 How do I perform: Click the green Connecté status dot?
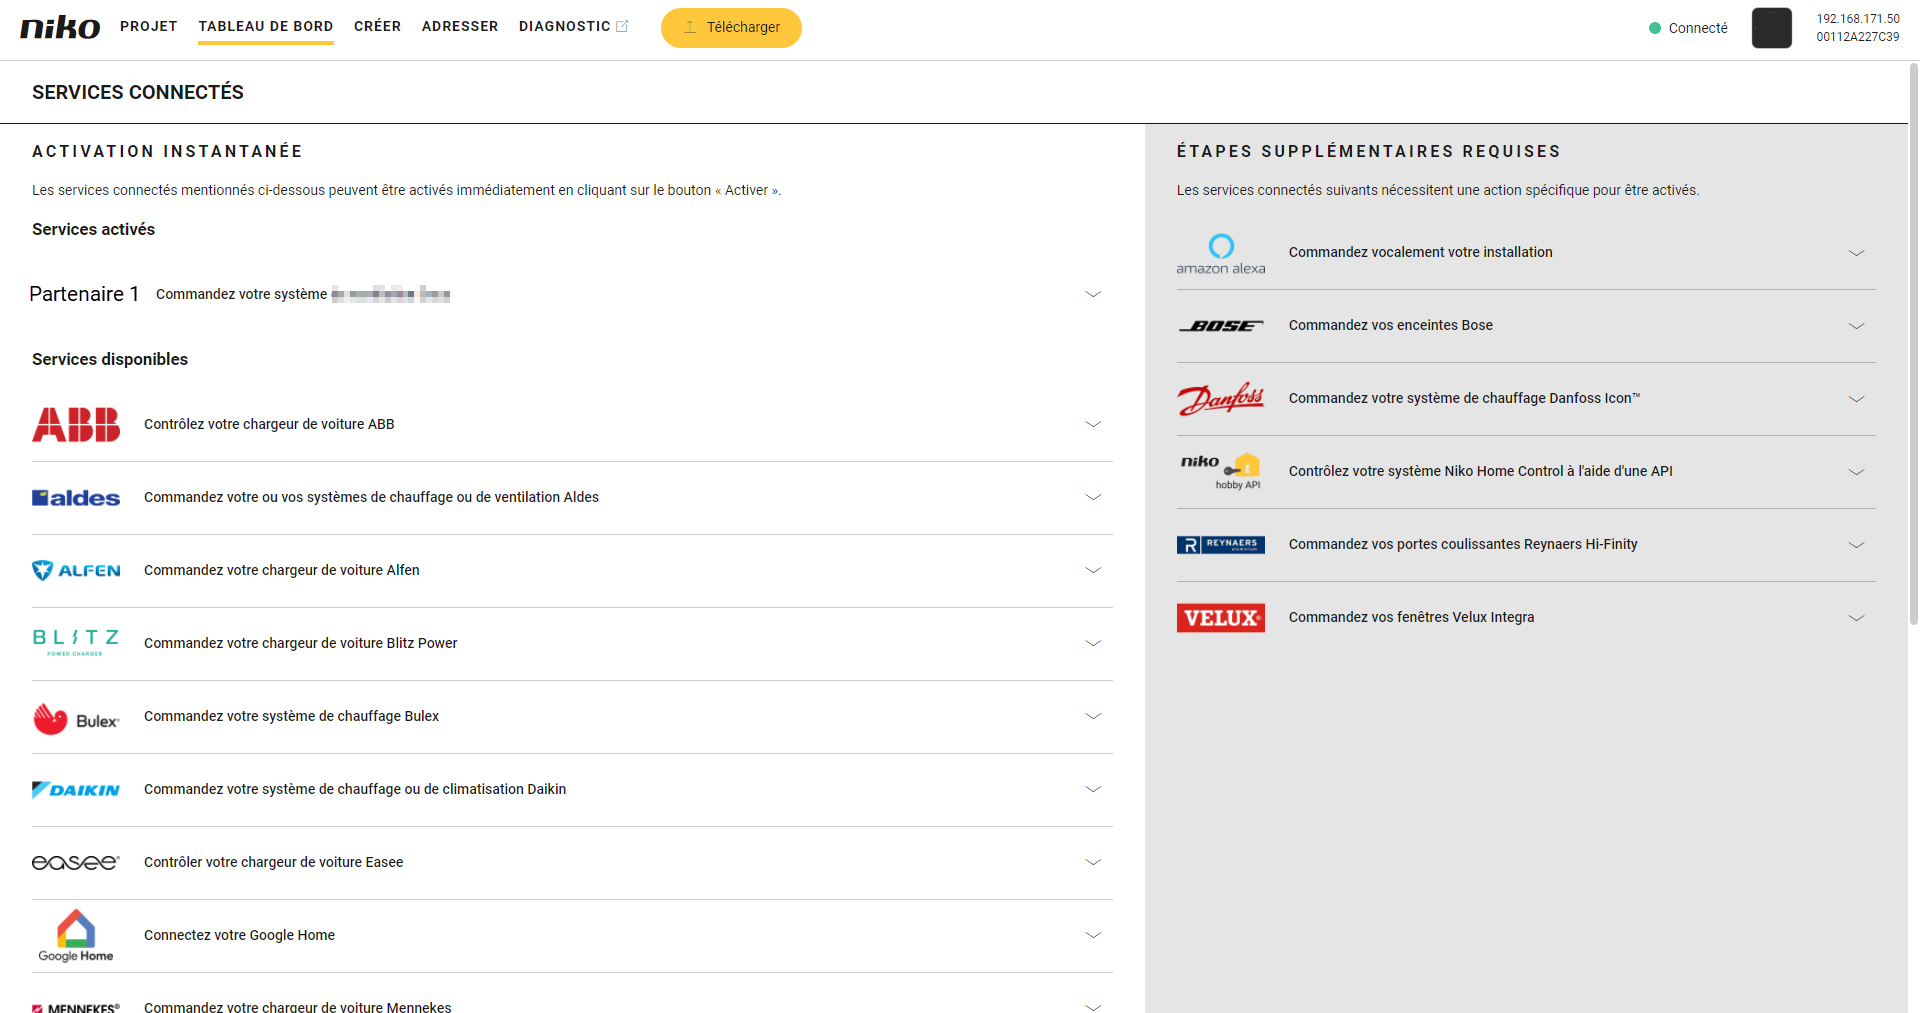(x=1655, y=28)
